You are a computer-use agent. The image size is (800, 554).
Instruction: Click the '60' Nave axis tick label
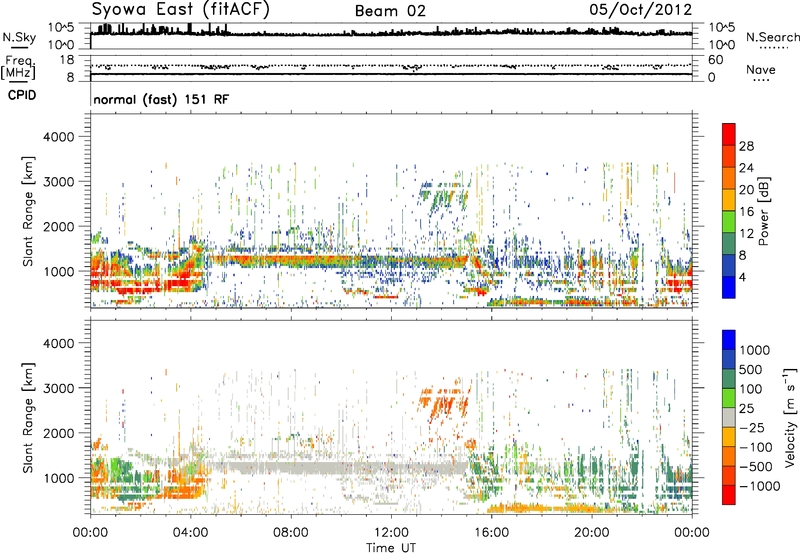715,60
